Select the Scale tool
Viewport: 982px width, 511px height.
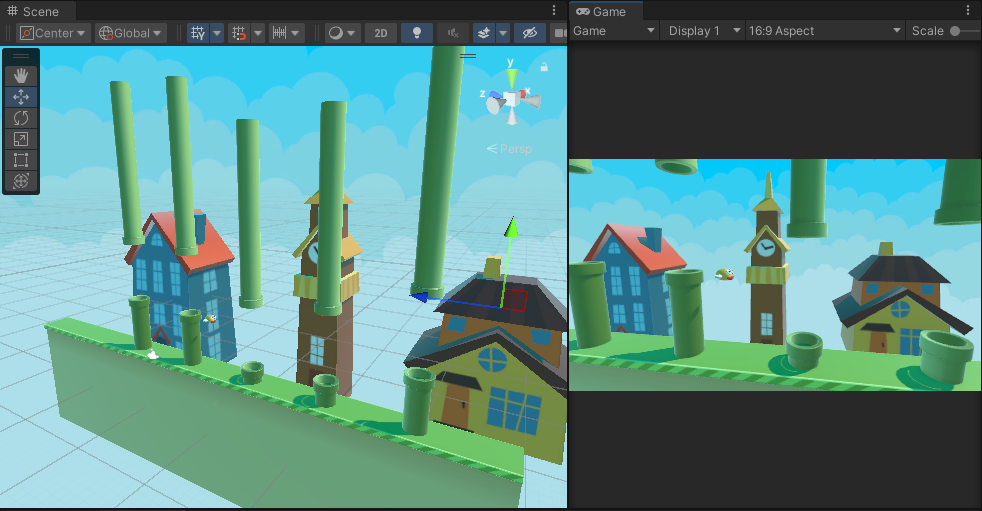[x=21, y=139]
